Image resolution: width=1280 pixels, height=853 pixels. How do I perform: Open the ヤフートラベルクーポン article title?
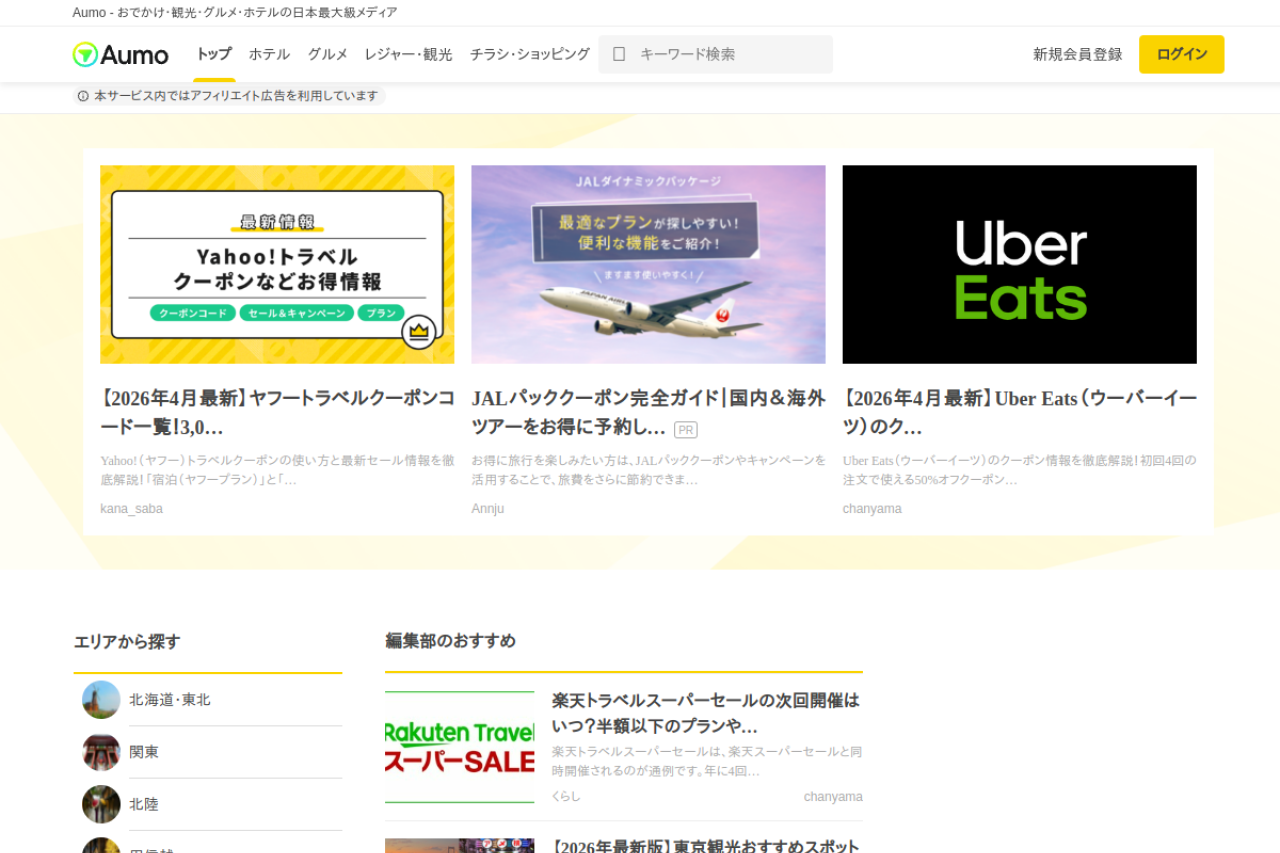point(277,412)
